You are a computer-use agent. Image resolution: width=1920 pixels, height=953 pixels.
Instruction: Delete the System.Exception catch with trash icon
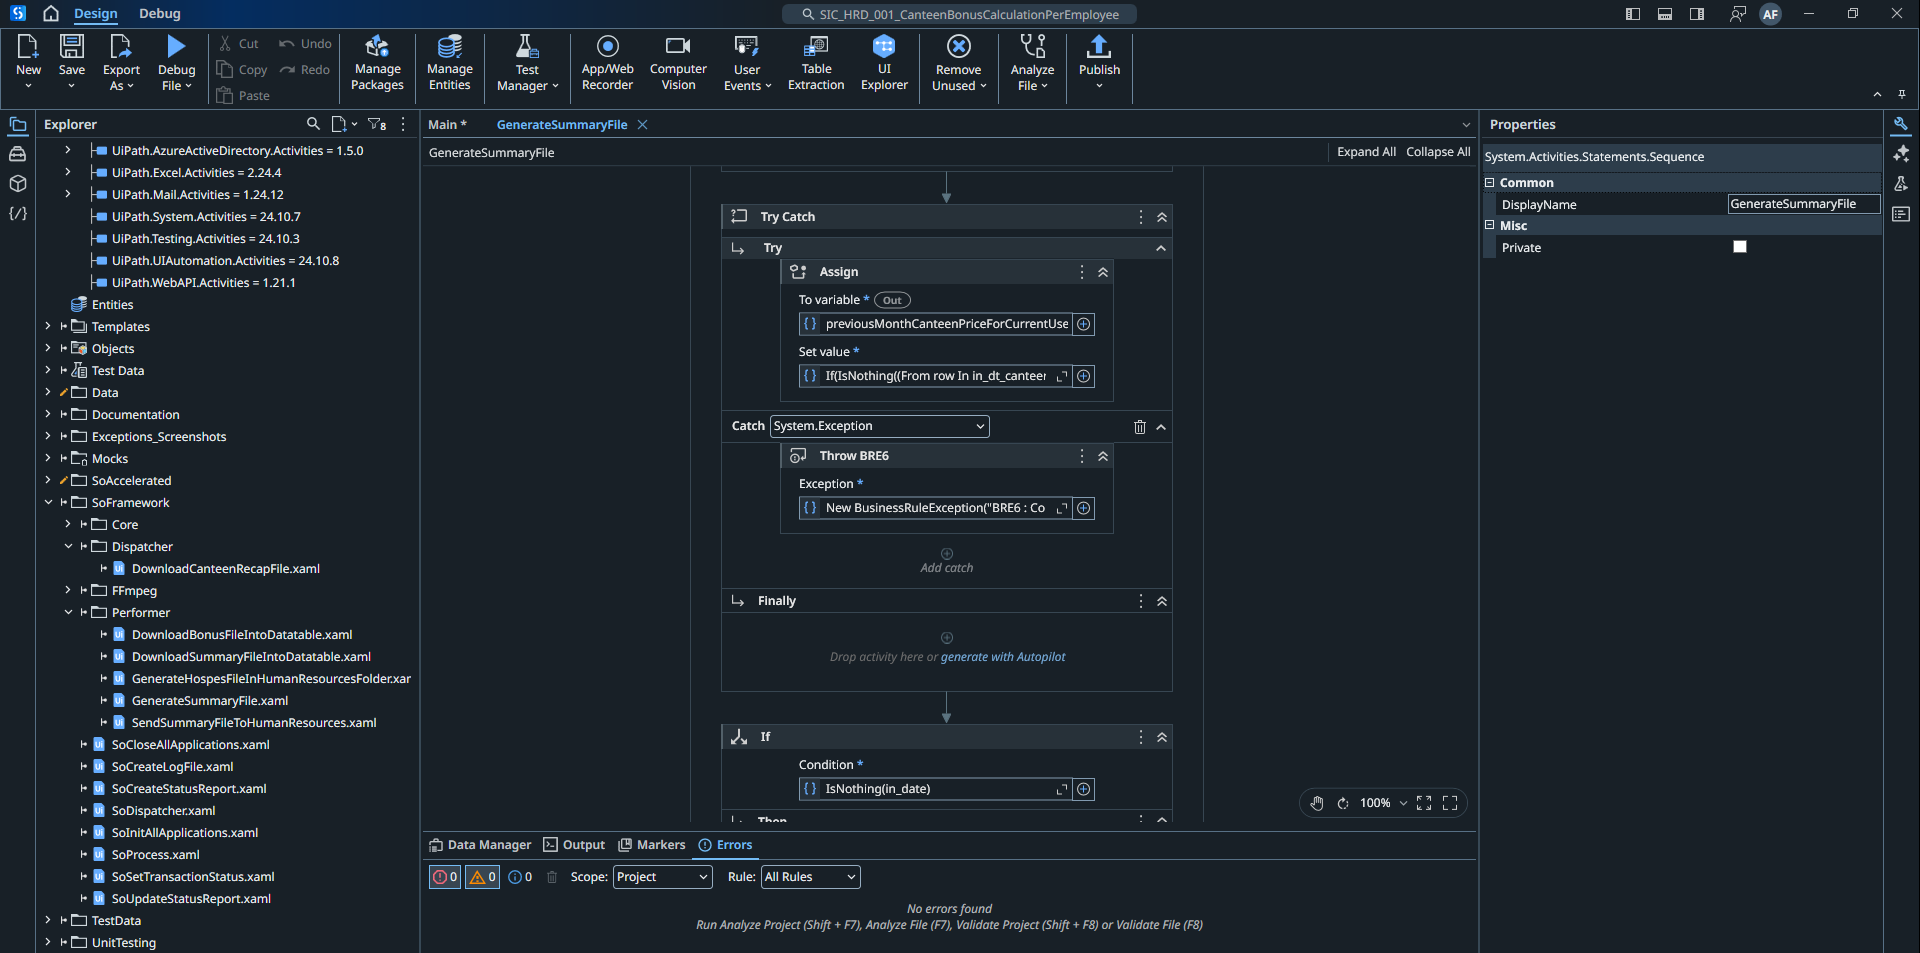tap(1139, 427)
